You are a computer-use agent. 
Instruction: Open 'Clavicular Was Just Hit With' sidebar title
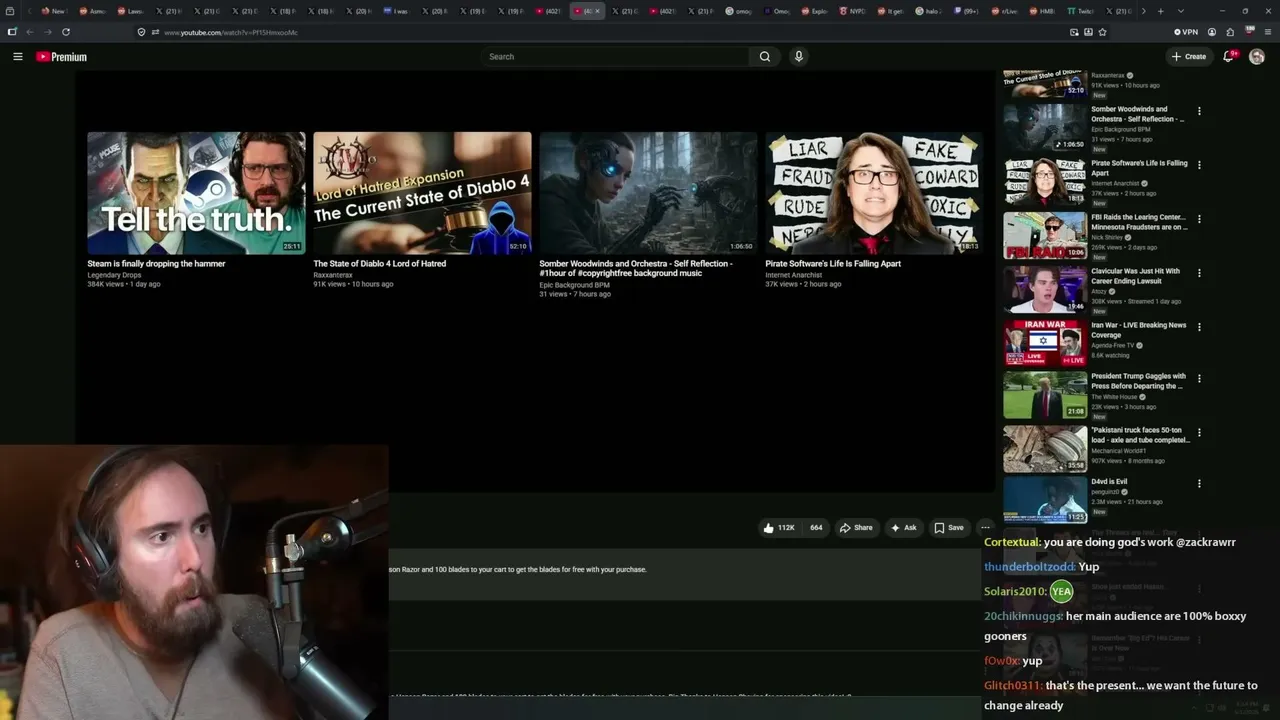point(1136,276)
